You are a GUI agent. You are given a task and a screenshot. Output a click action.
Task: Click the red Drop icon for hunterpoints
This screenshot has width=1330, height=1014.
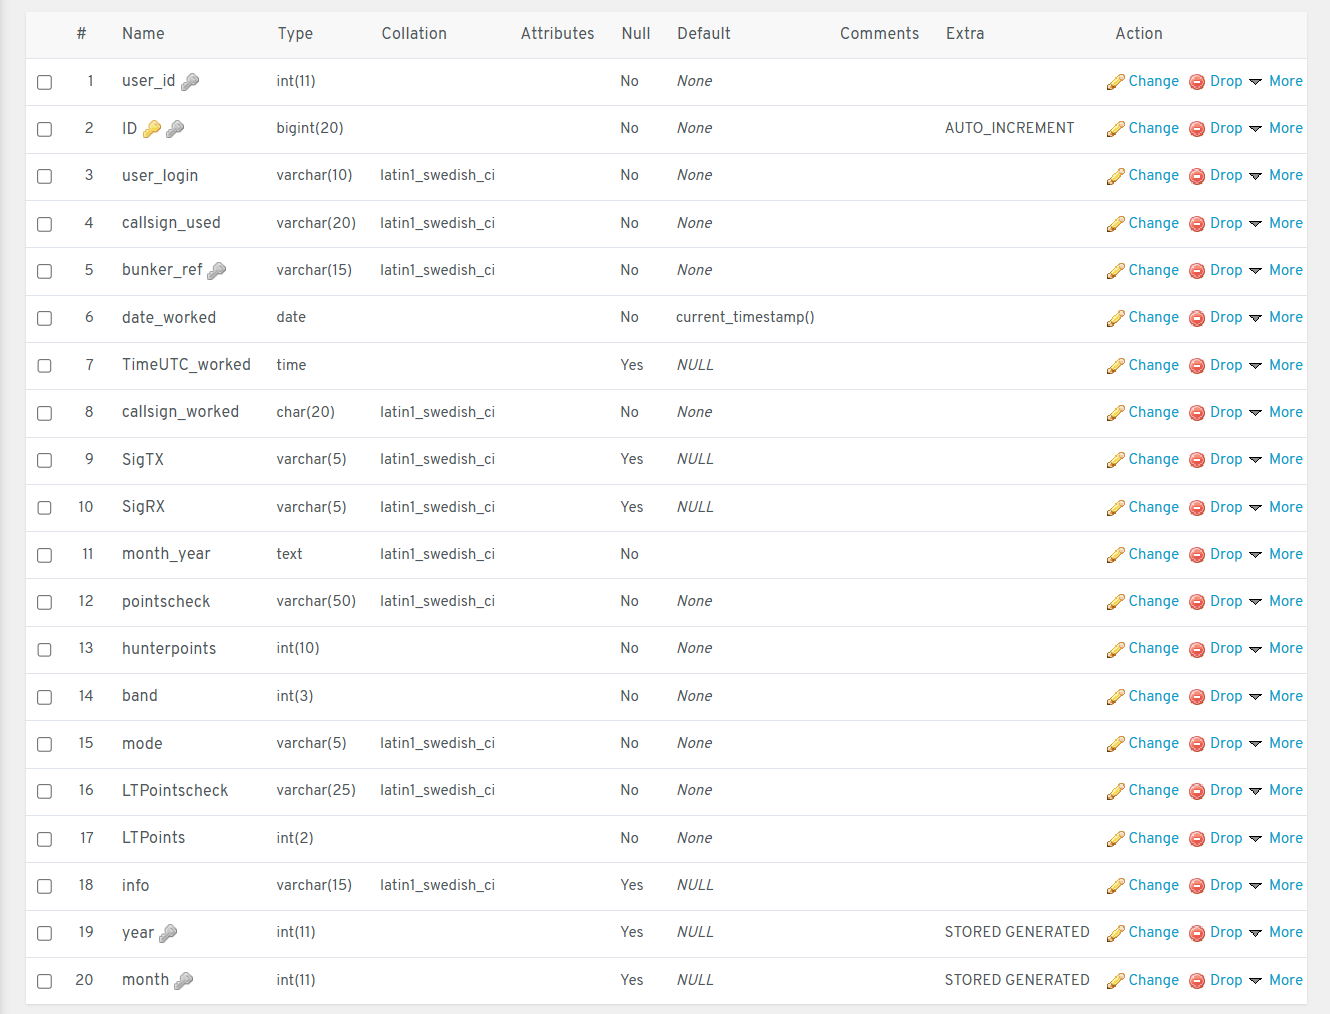click(x=1196, y=650)
